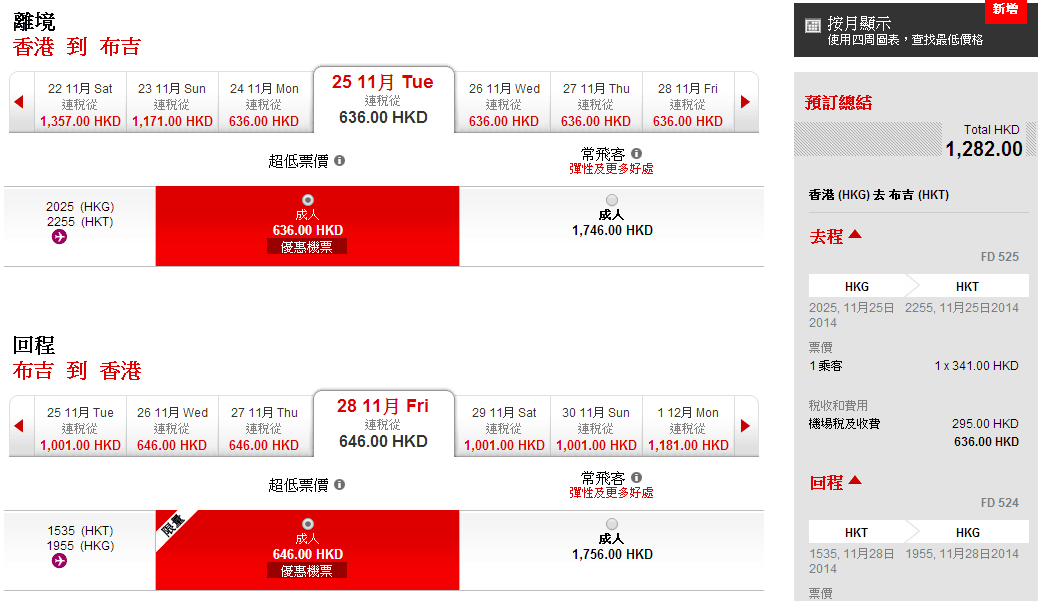
Task: Click 優惠機票 label on departure fare
Action: pyautogui.click(x=307, y=246)
